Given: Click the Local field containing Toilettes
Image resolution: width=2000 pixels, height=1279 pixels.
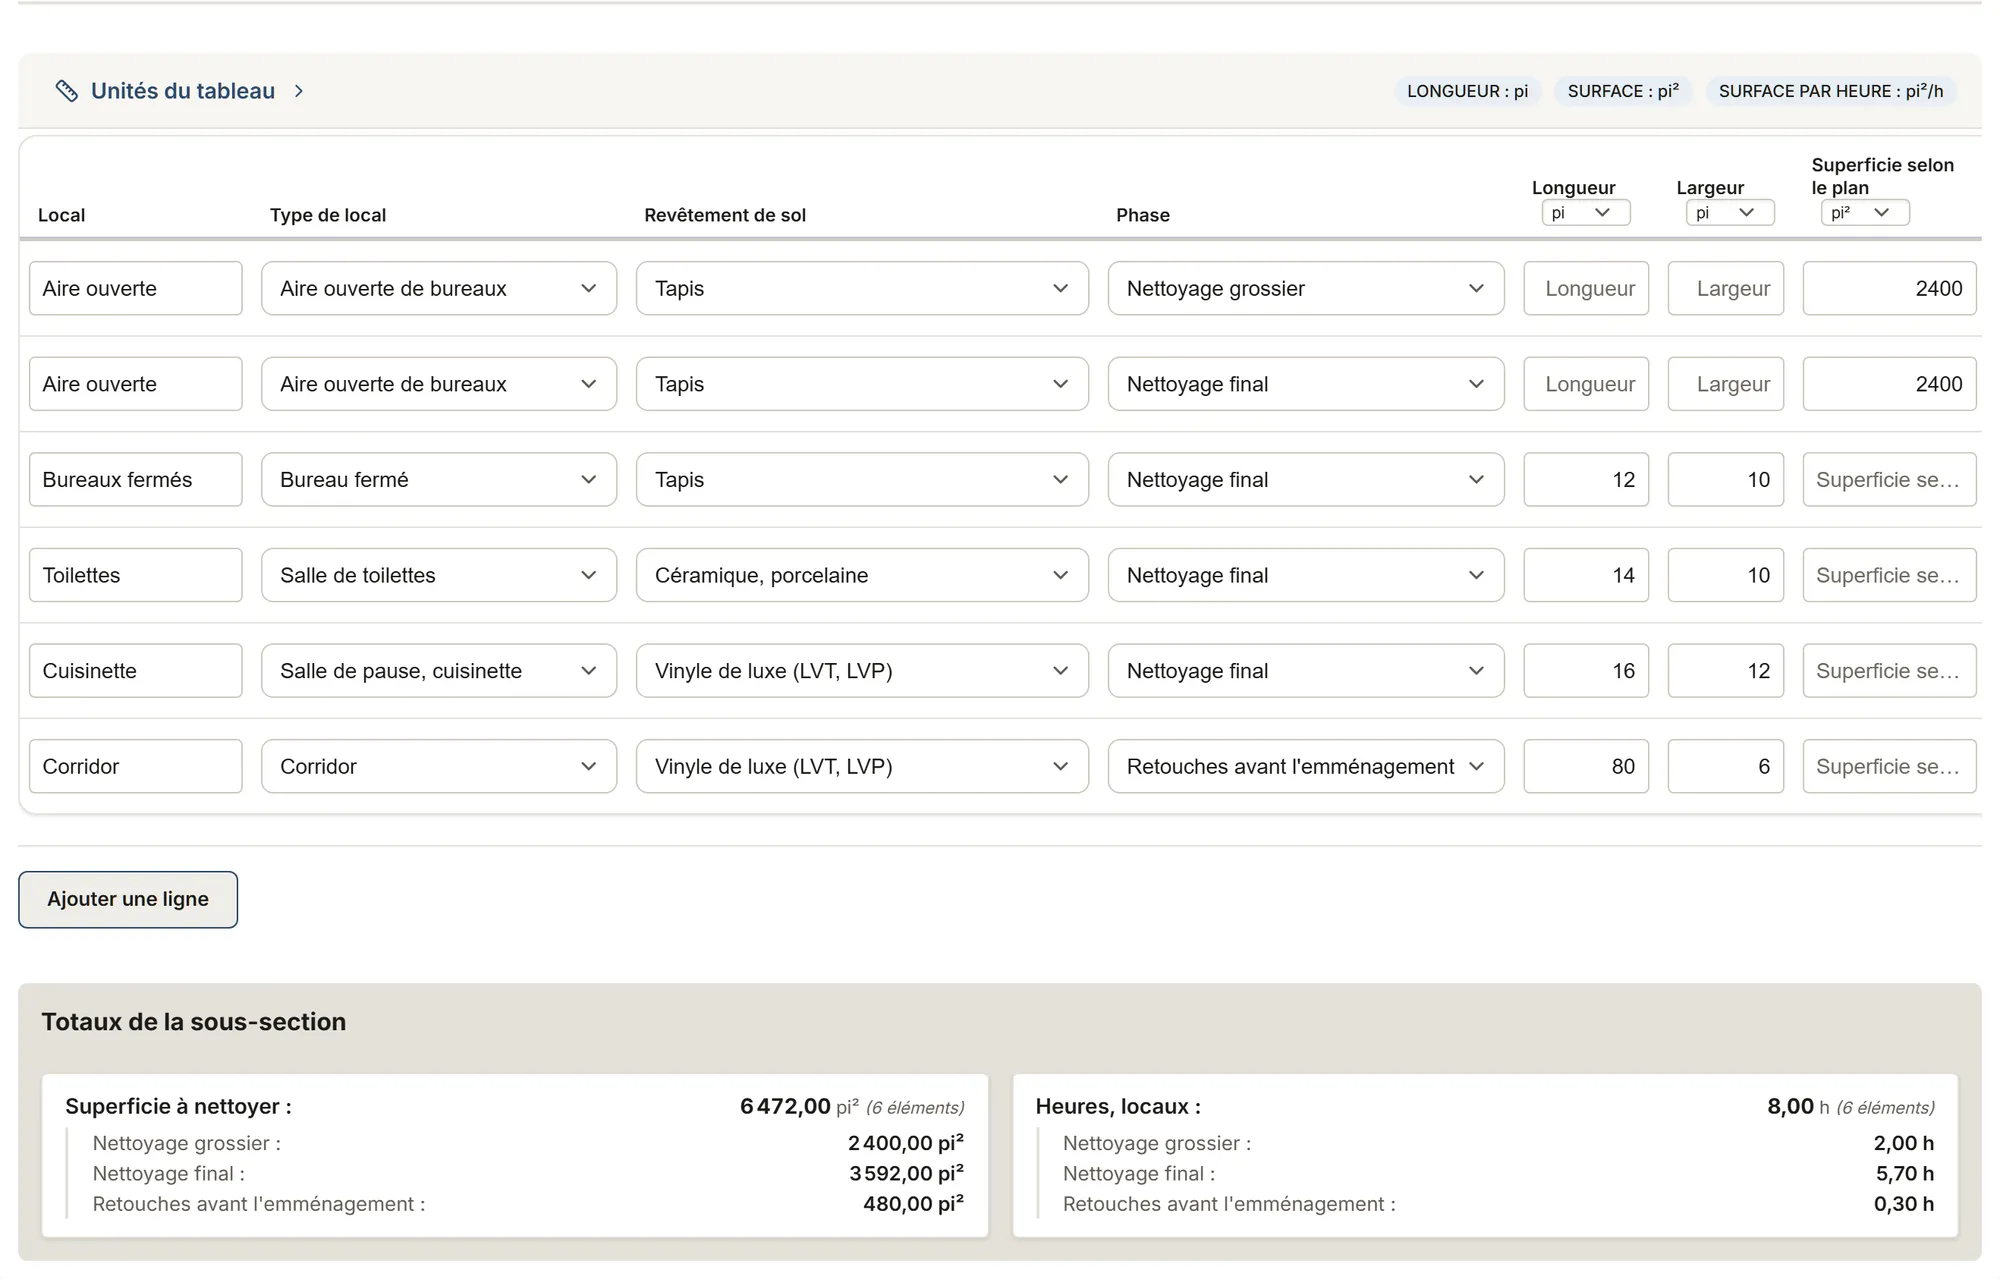Looking at the screenshot, I should (136, 575).
